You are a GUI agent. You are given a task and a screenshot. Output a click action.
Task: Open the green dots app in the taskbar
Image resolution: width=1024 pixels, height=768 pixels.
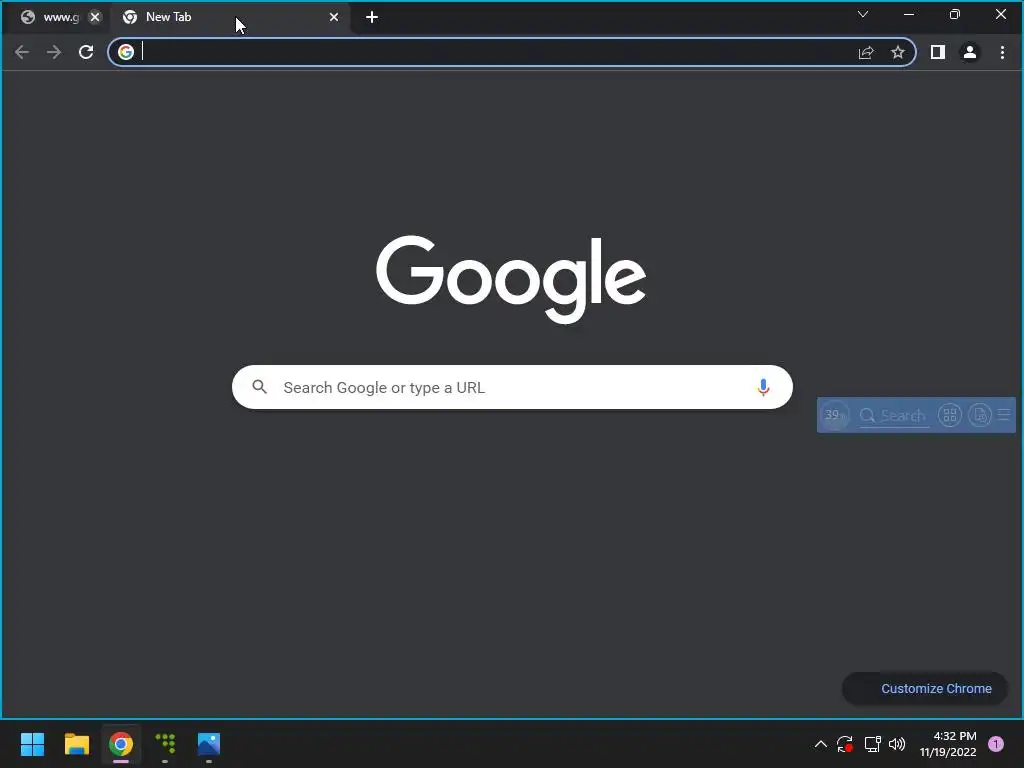[x=165, y=744]
